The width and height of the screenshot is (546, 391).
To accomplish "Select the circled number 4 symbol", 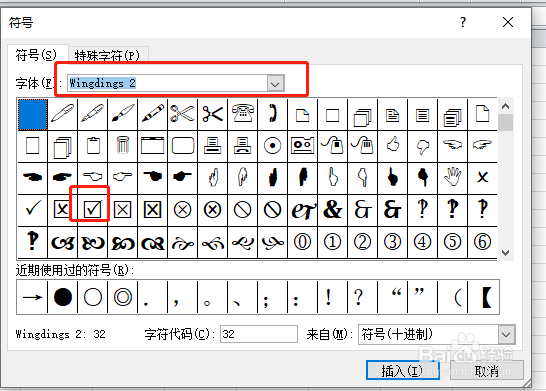I will pos(422,242).
